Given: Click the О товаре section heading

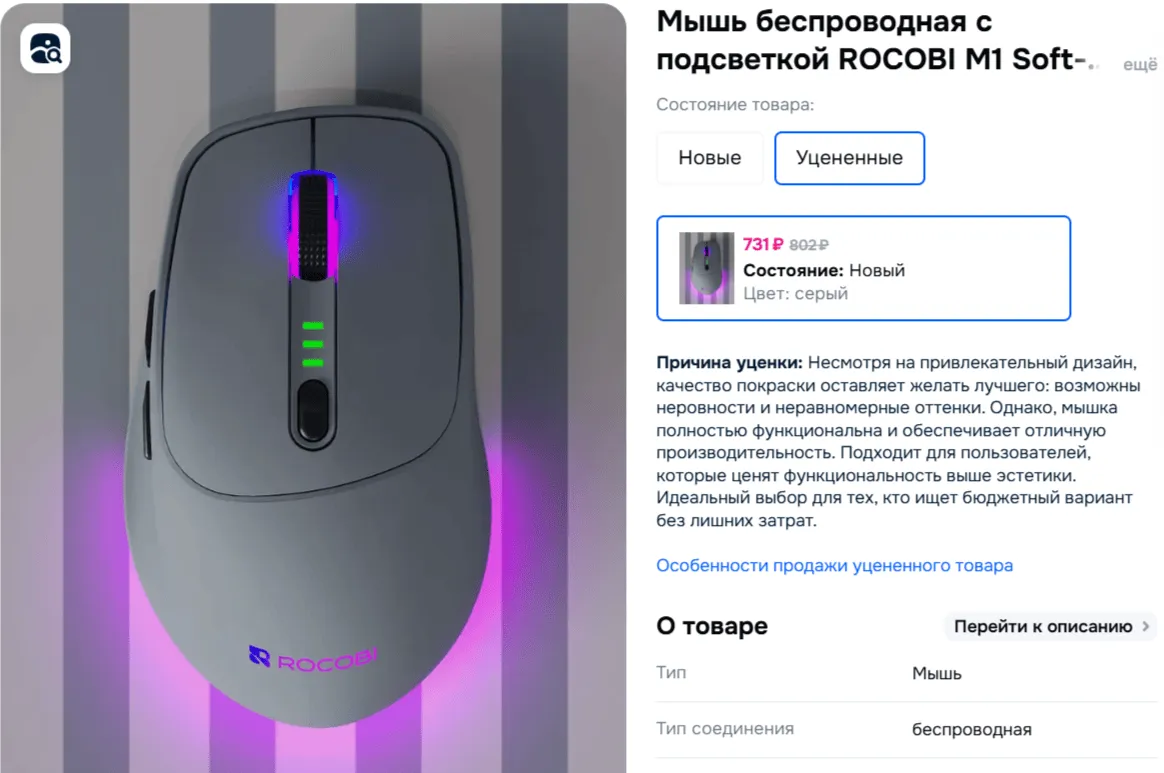Looking at the screenshot, I should click(x=712, y=626).
